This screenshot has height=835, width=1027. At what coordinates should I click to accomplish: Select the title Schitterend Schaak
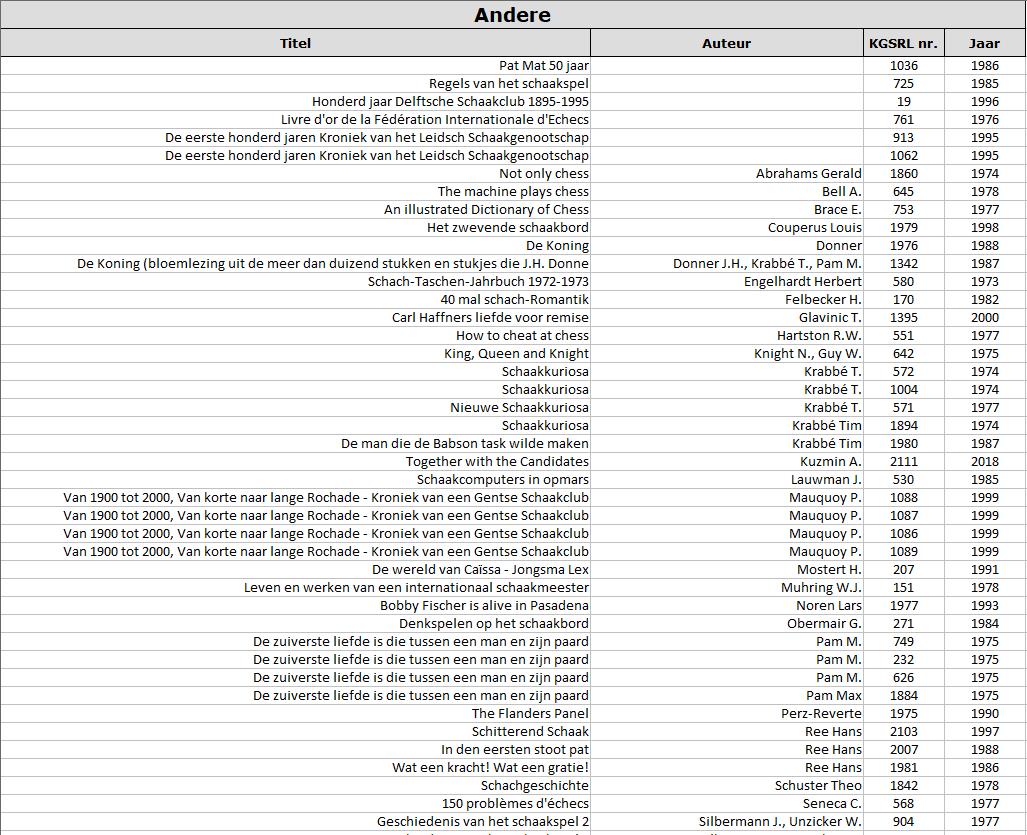point(530,732)
